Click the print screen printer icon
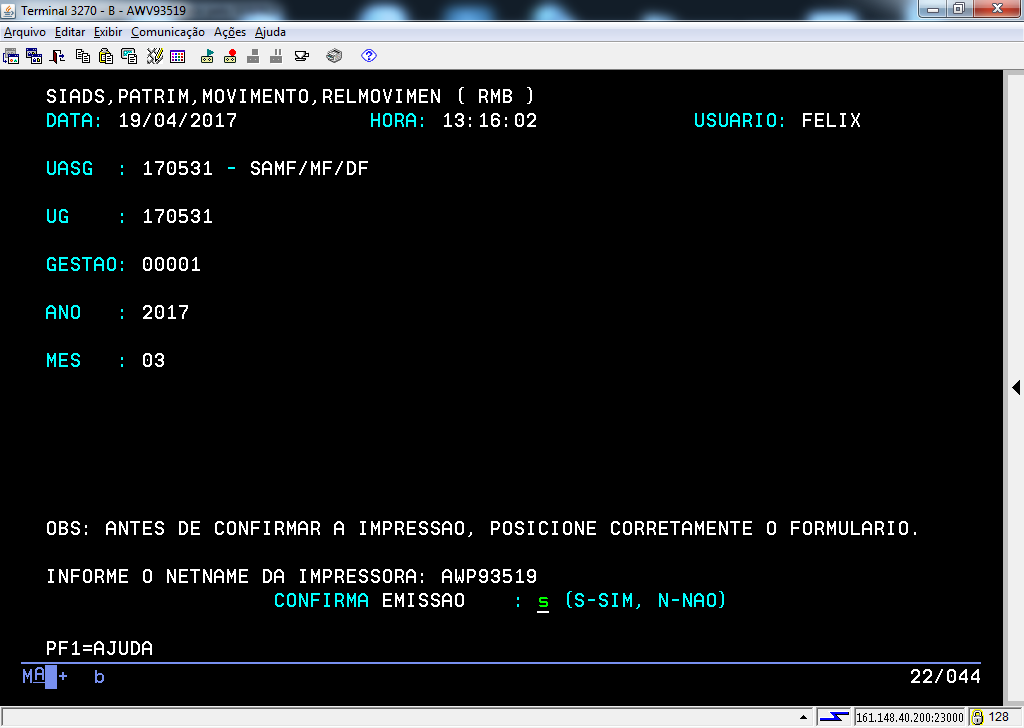 coord(334,56)
